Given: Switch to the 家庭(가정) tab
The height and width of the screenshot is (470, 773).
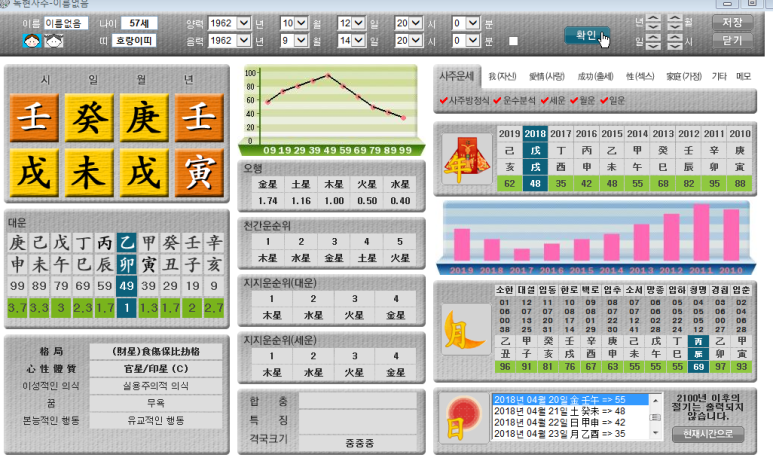Looking at the screenshot, I should [x=684, y=76].
